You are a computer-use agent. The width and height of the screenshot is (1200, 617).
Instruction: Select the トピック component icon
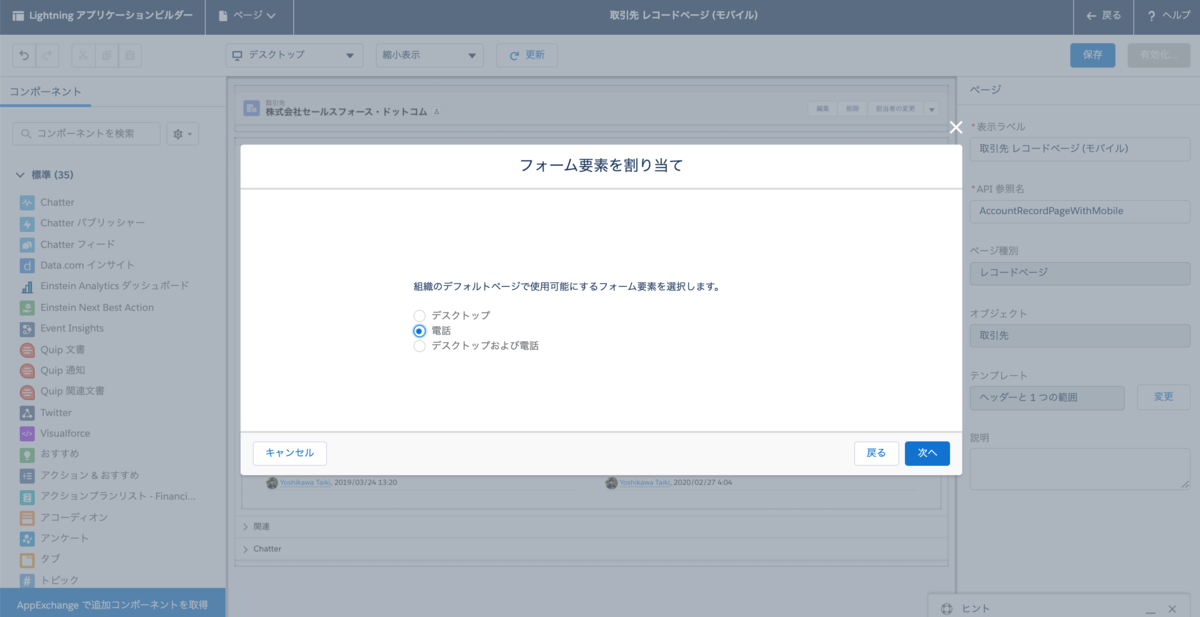[28, 580]
